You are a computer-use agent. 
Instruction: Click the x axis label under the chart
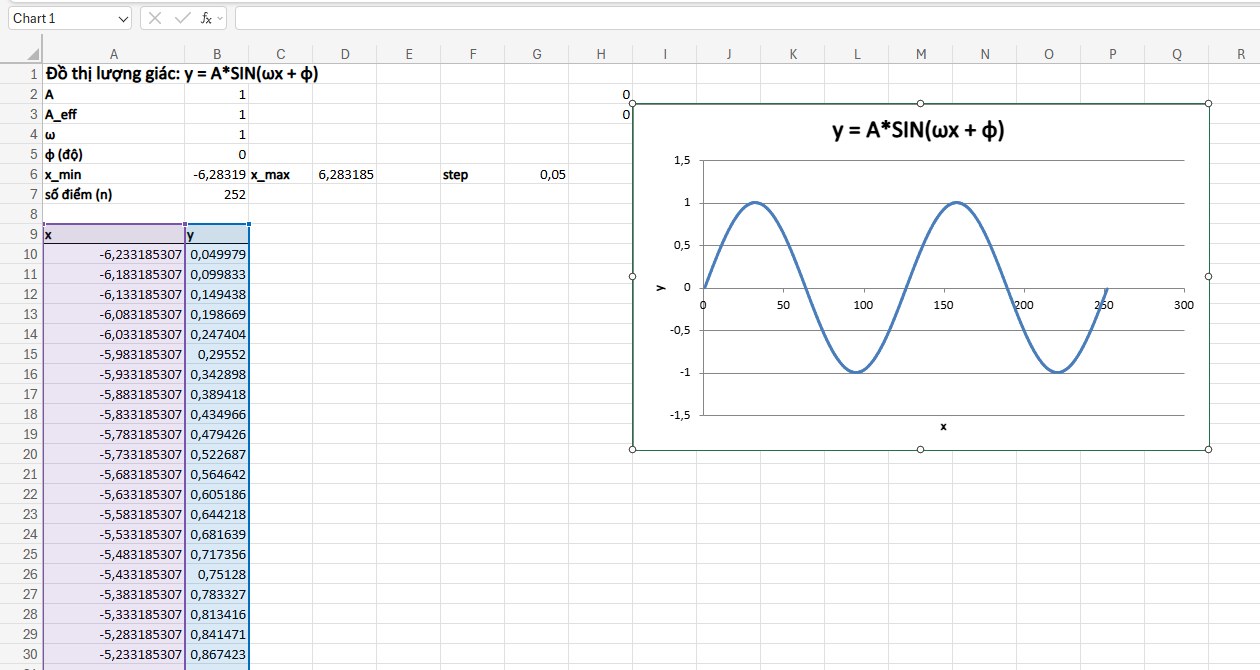click(942, 427)
